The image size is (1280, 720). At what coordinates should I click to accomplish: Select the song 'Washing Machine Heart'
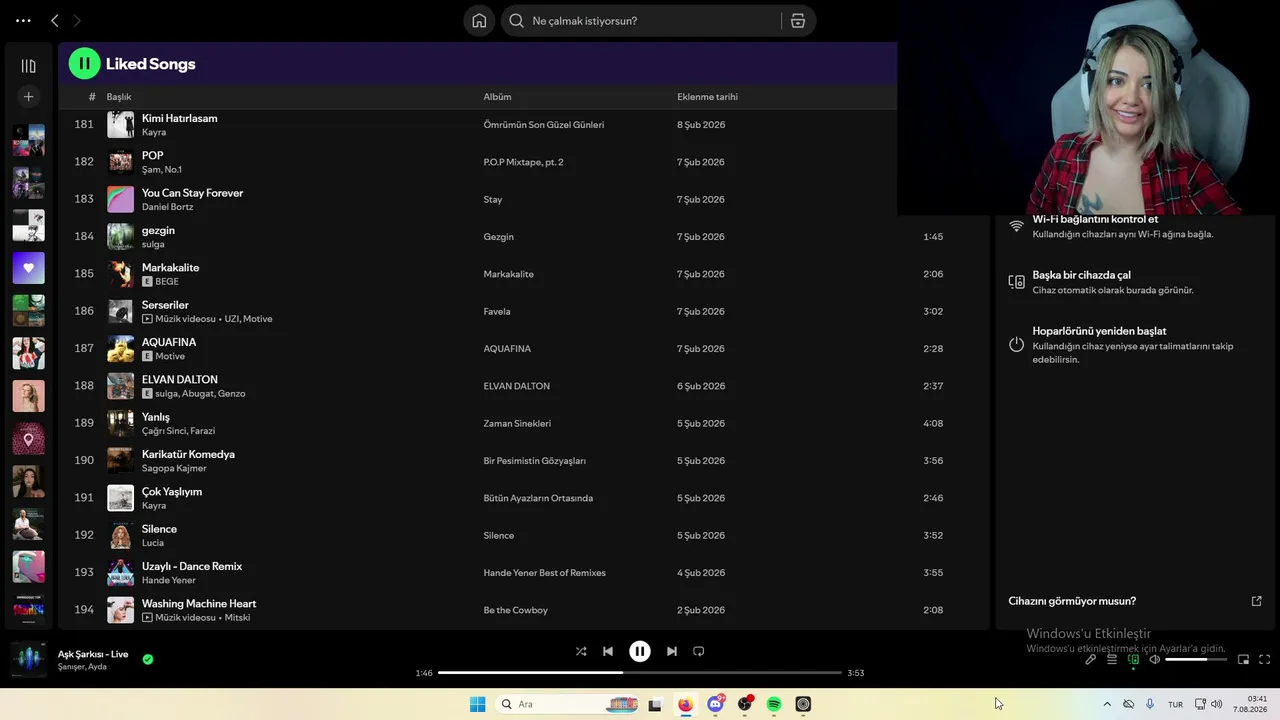[x=199, y=604]
